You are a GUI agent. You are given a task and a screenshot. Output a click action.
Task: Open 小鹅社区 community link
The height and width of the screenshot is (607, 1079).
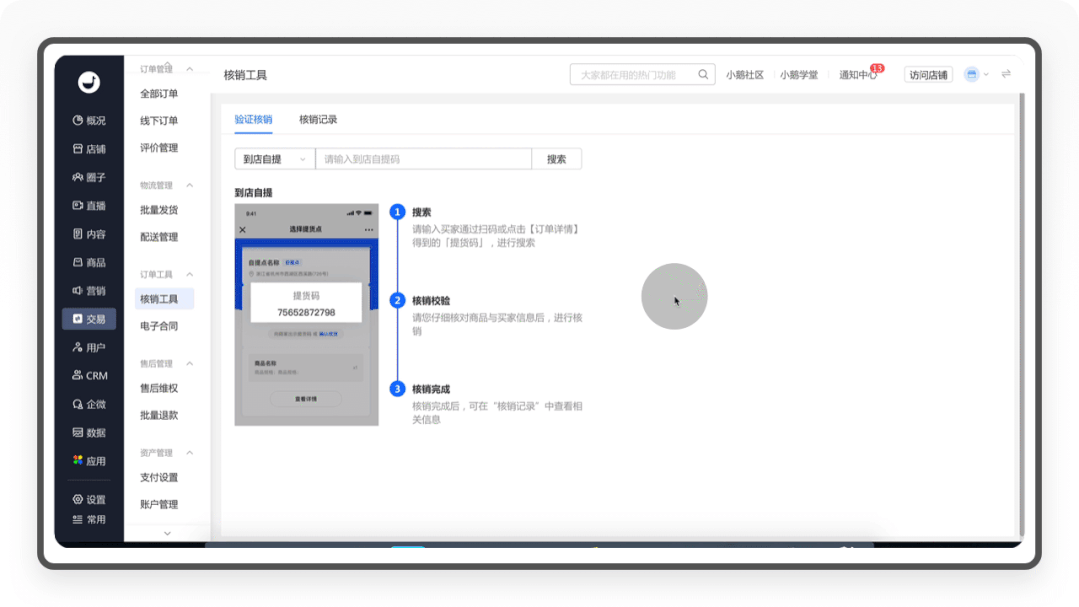point(745,75)
